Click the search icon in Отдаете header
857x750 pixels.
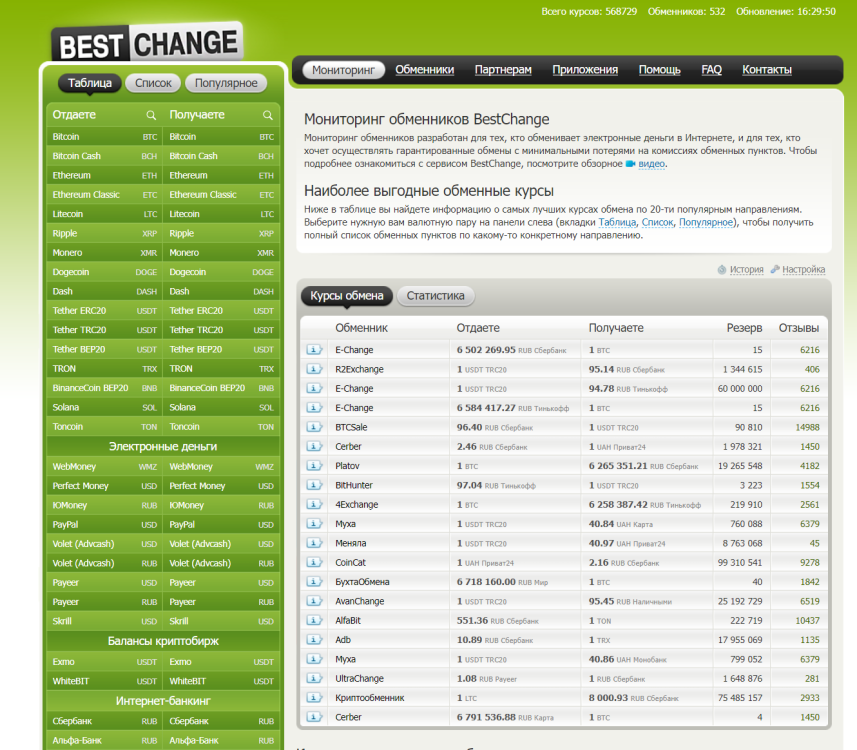151,115
